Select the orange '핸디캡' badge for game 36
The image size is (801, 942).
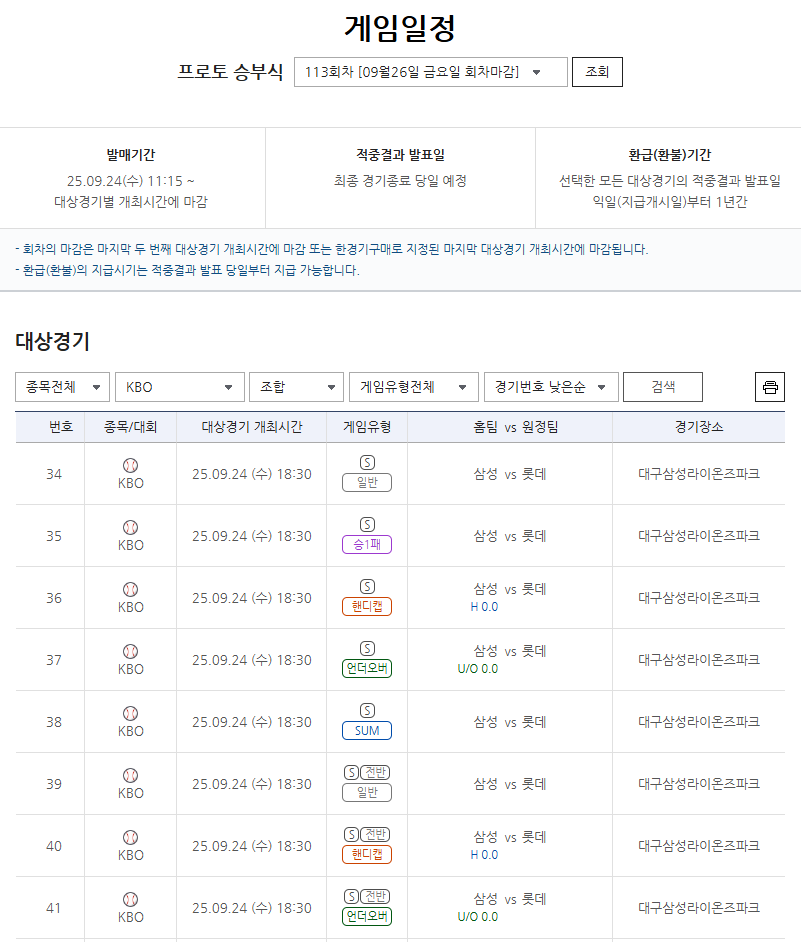pos(365,606)
